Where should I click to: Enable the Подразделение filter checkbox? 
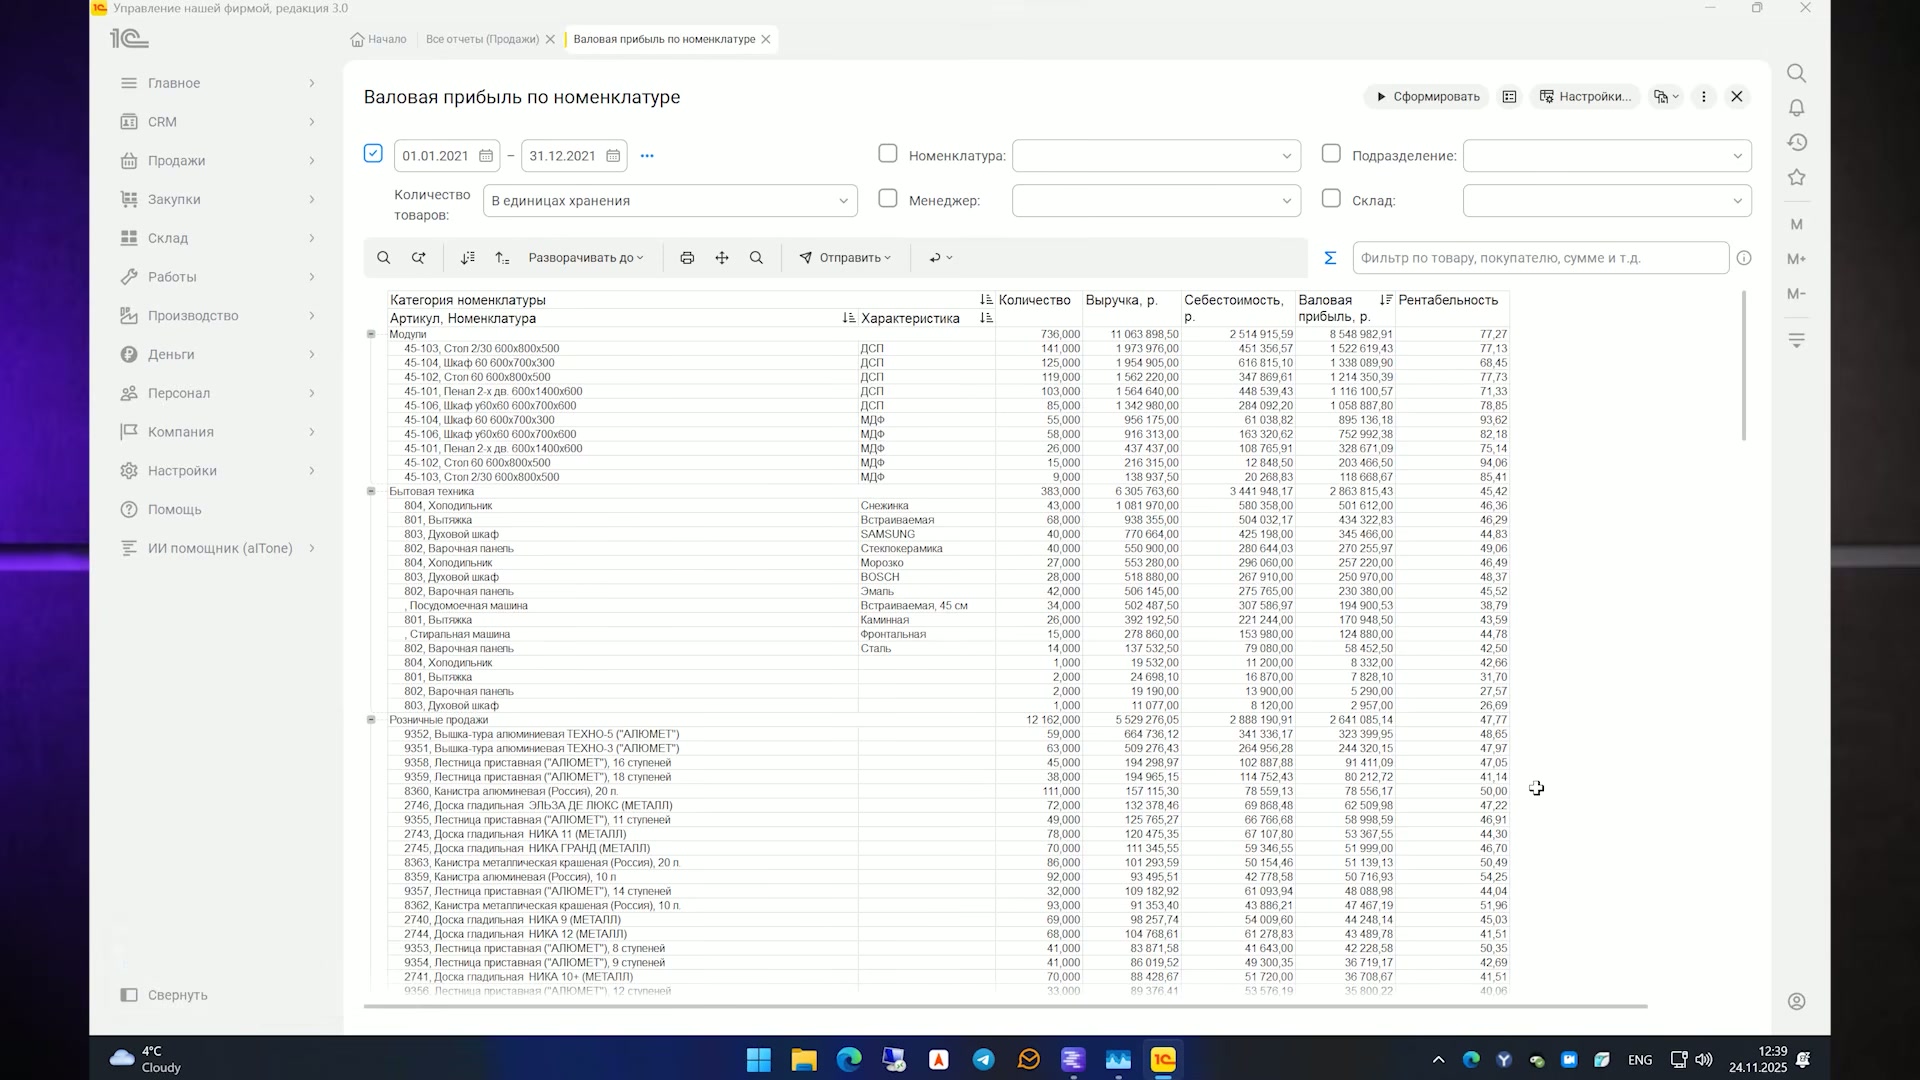(x=1331, y=154)
